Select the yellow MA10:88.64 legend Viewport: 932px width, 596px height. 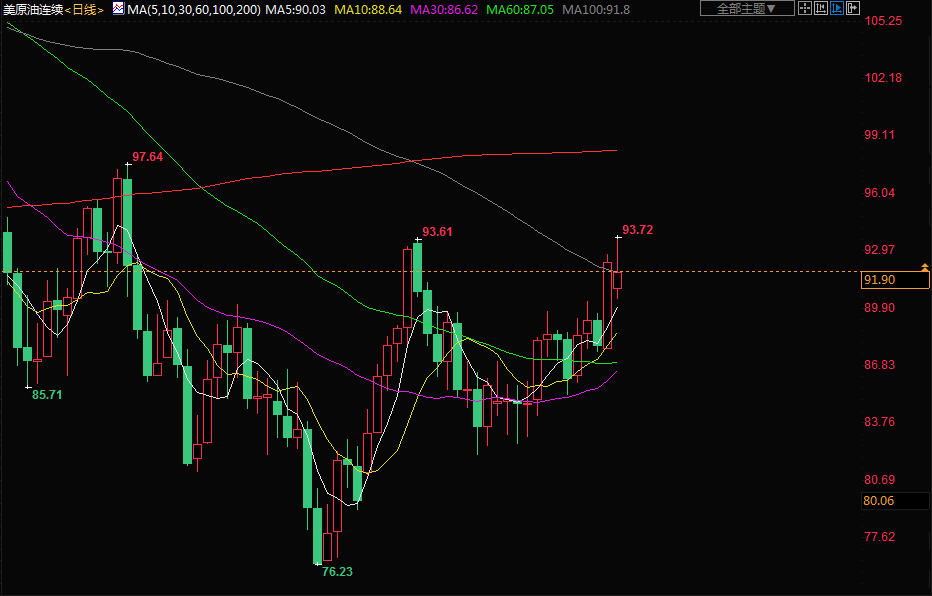click(x=370, y=9)
